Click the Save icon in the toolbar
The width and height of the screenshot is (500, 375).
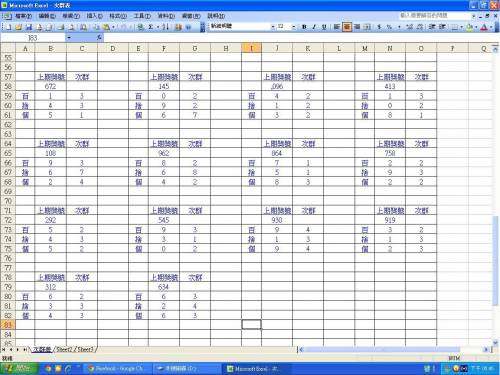(29, 27)
